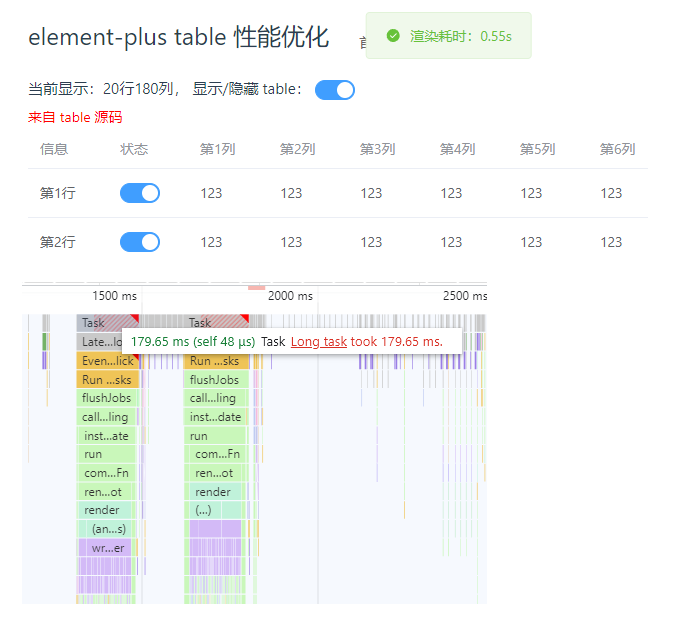
Task: Select the left 'call...ling' block
Action: coord(107,417)
